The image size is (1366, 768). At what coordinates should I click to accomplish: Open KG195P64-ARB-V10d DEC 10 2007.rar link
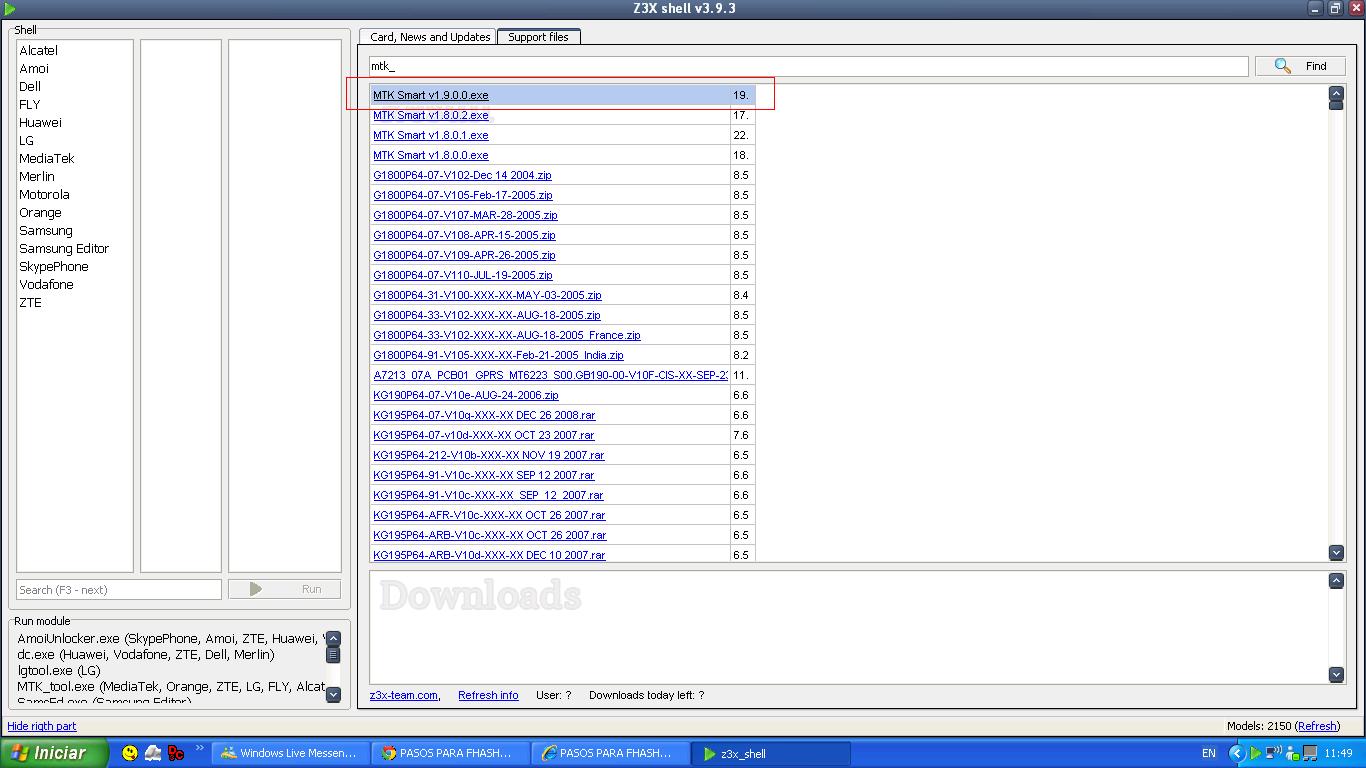[489, 555]
